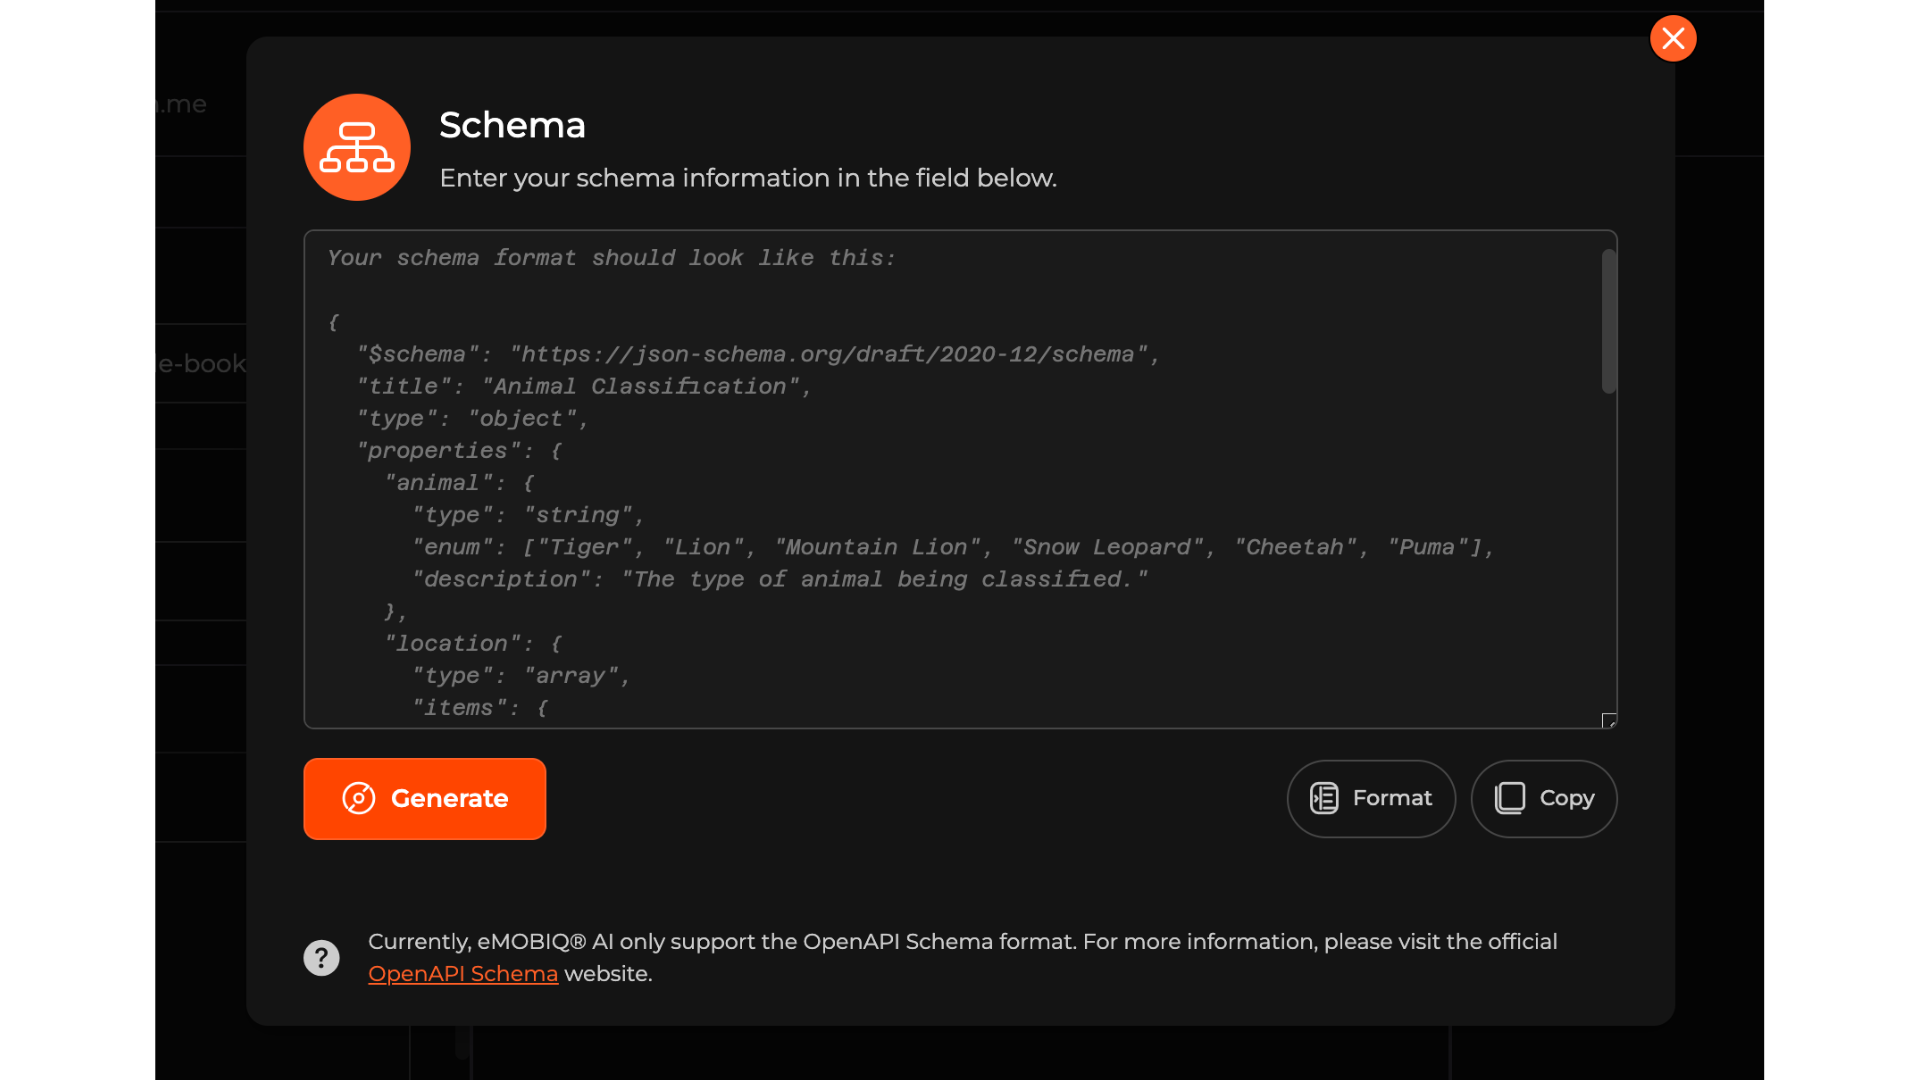The image size is (1920, 1080).
Task: Click the Copy clipboard icon
Action: click(x=1510, y=798)
